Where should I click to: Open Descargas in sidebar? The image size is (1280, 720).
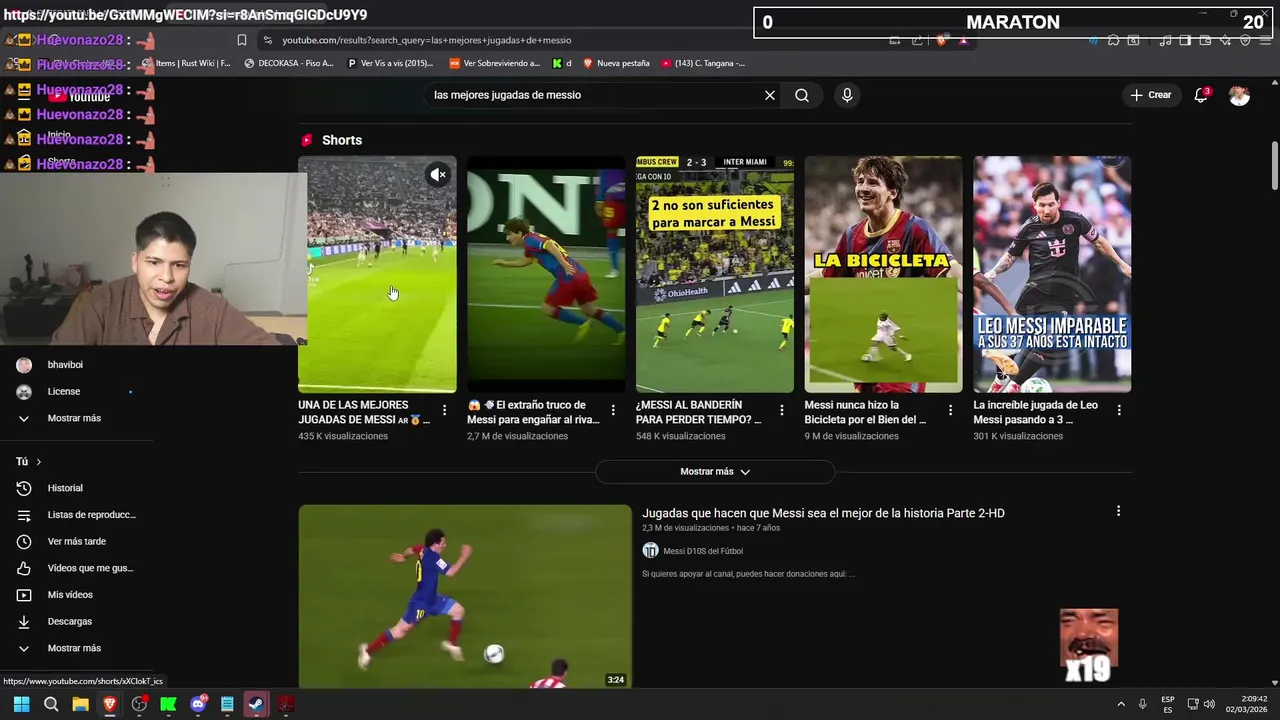[70, 621]
